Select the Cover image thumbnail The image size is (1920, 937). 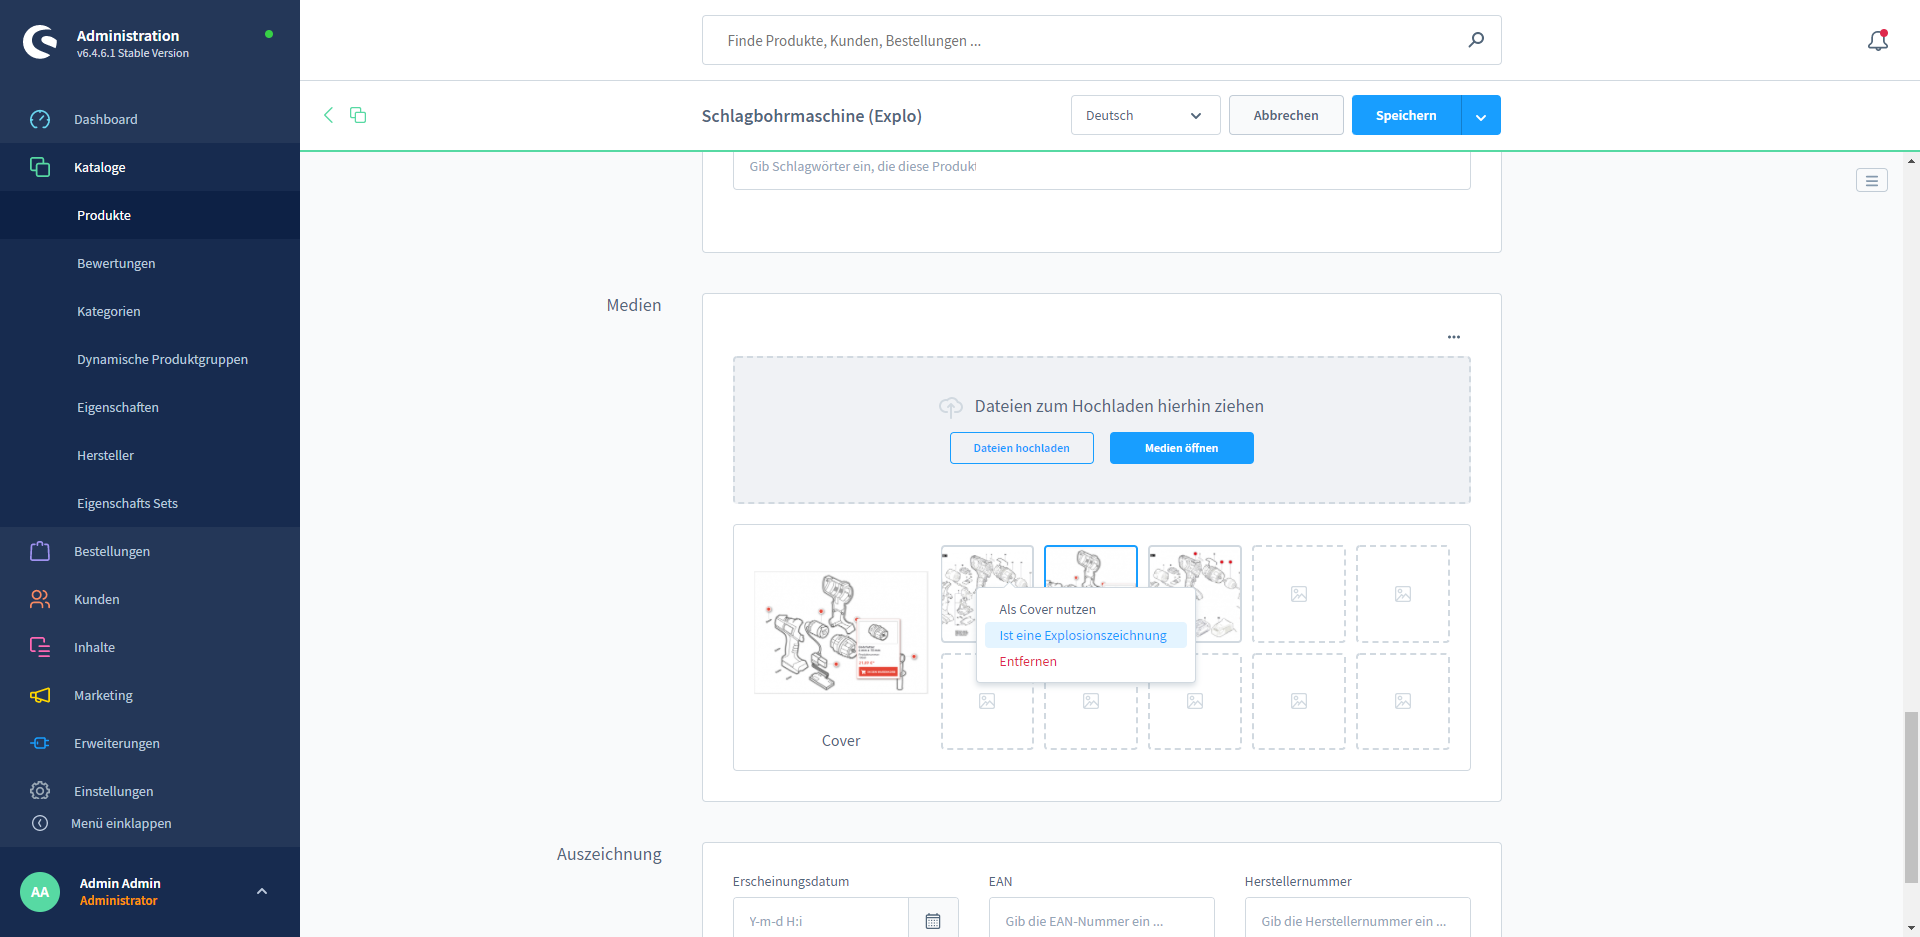point(840,632)
